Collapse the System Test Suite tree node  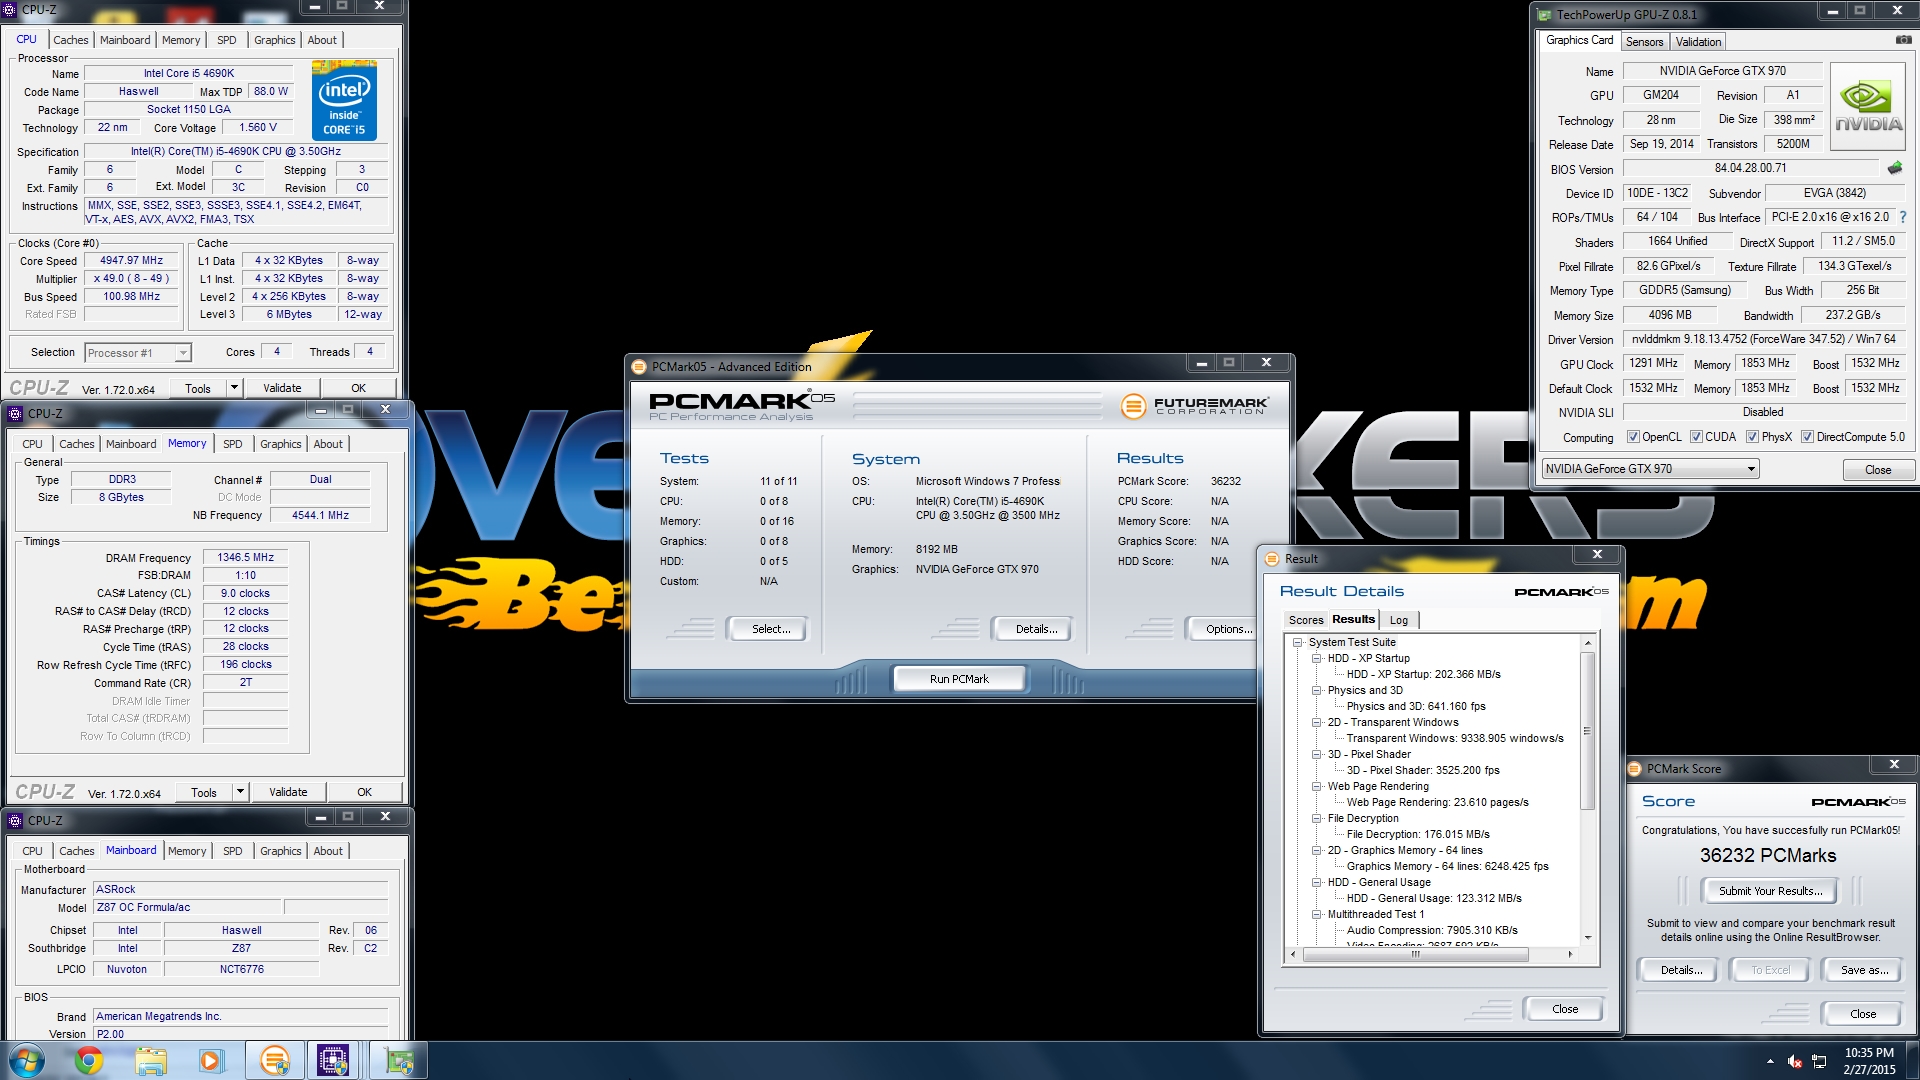pos(1298,643)
